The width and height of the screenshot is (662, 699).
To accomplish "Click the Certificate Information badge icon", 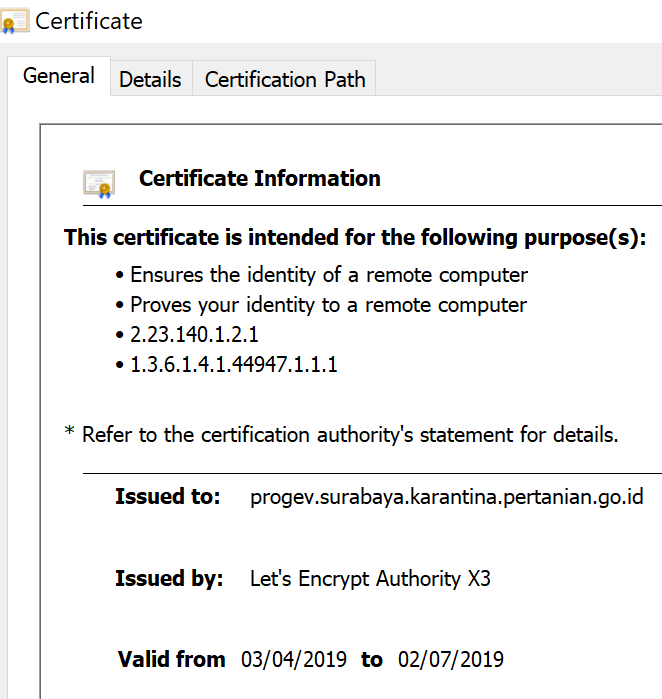I will pos(98,183).
